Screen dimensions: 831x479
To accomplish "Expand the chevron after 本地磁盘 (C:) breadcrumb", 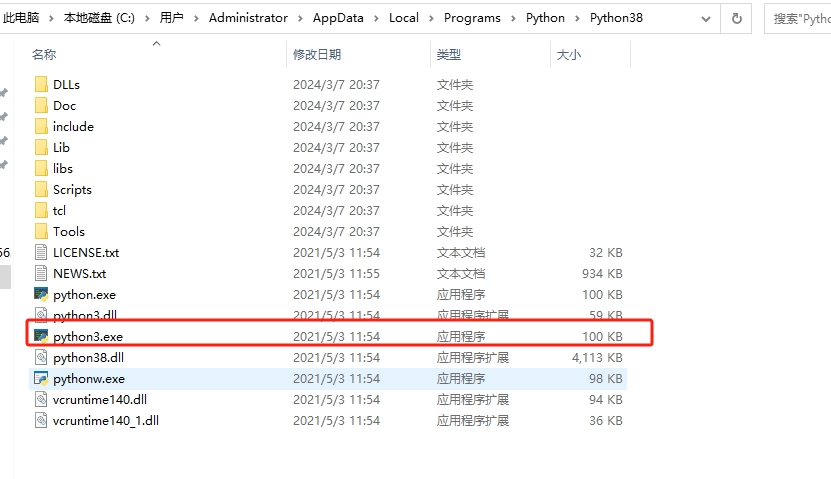I will coord(147,19).
